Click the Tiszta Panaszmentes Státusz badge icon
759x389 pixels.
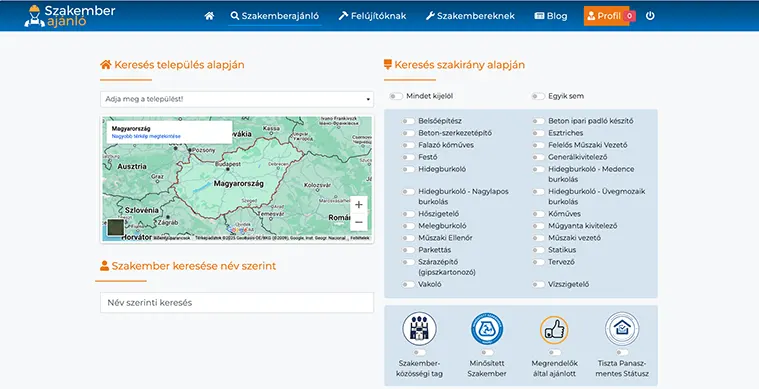click(622, 329)
